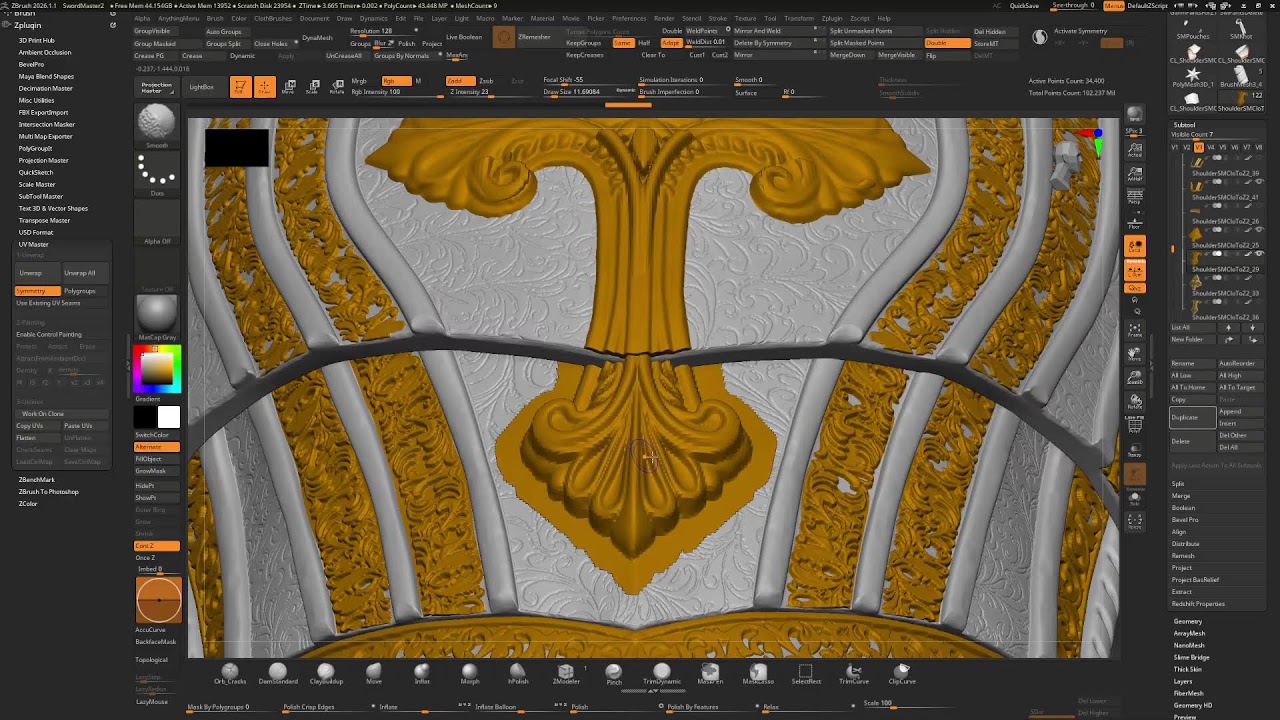
Task: Select the ZModeler brush
Action: coord(566,673)
